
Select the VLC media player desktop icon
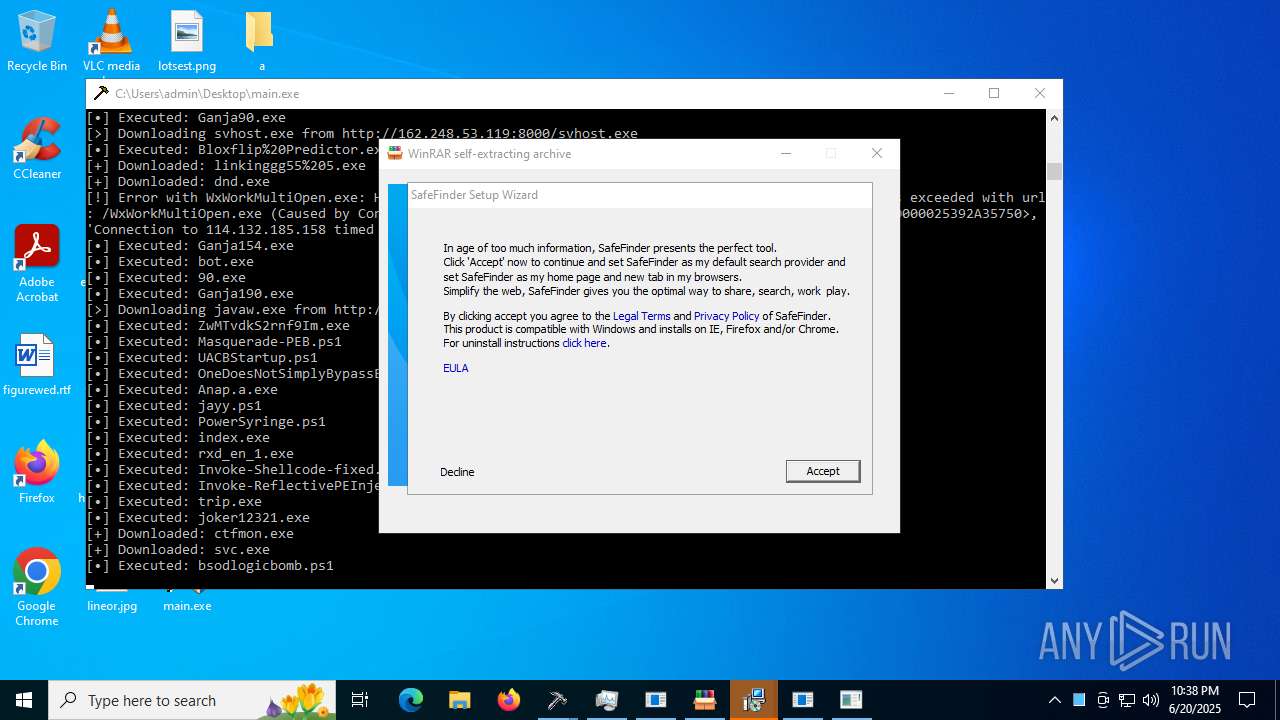tap(111, 42)
